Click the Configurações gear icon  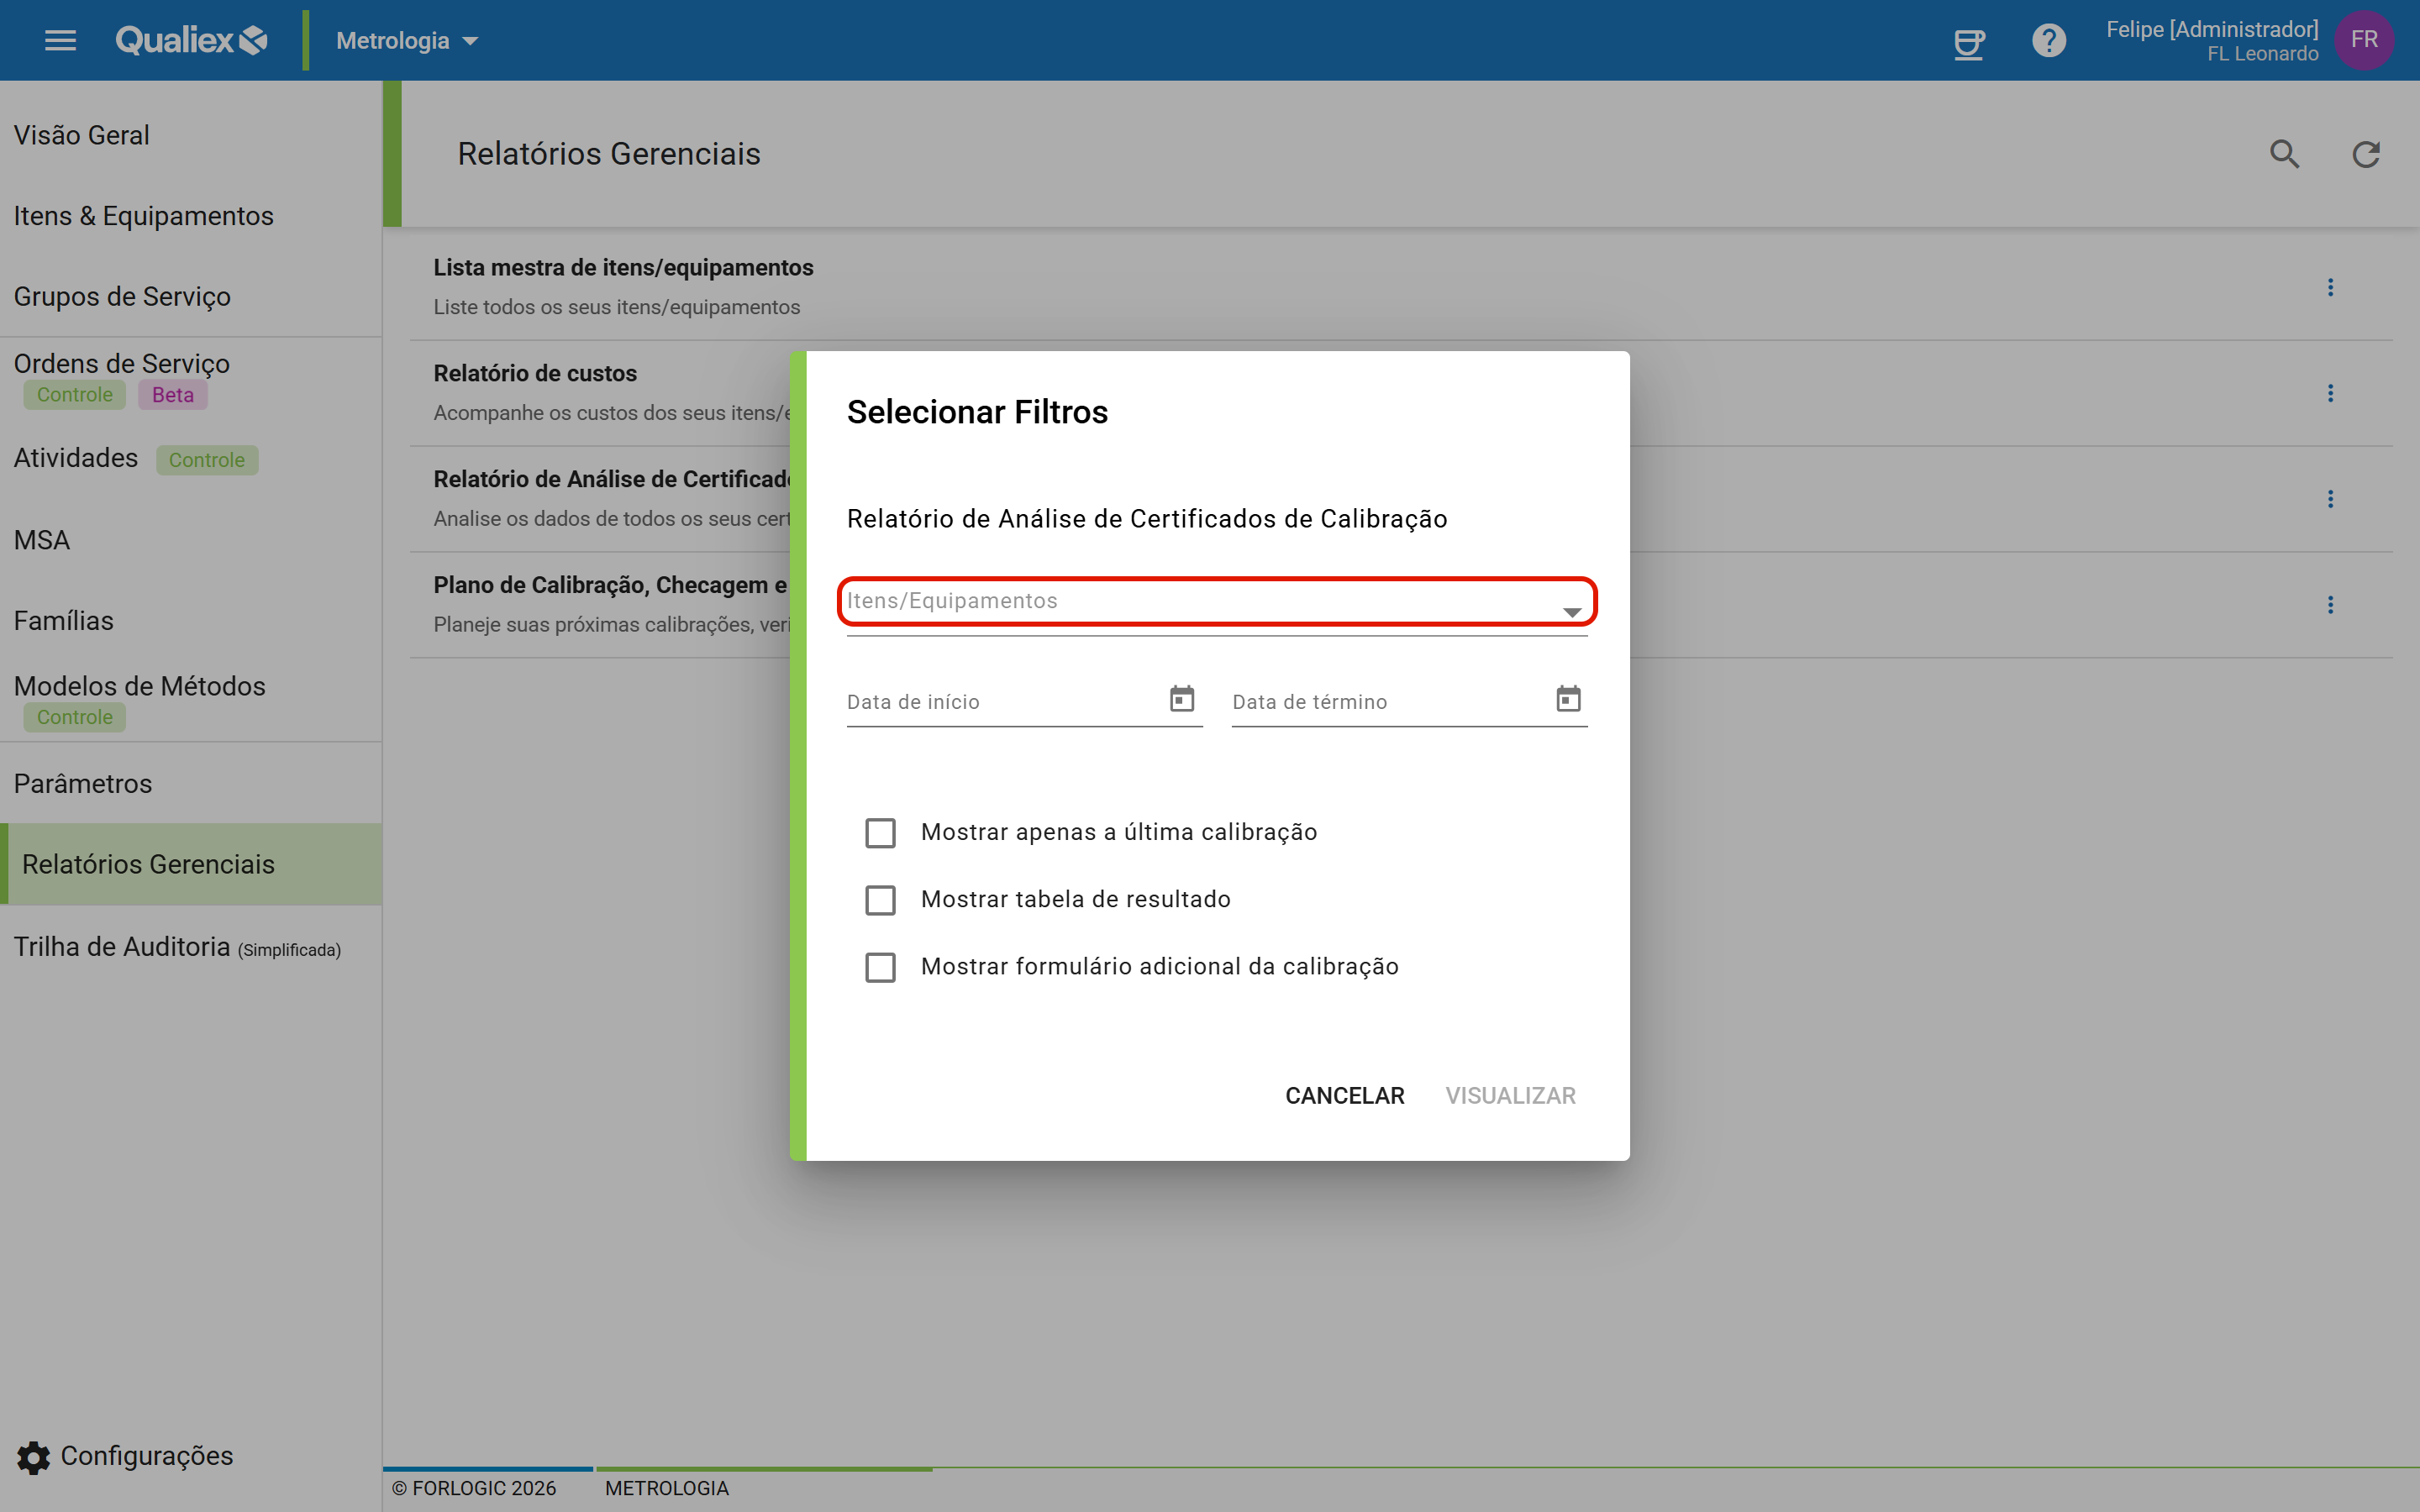[x=34, y=1457]
